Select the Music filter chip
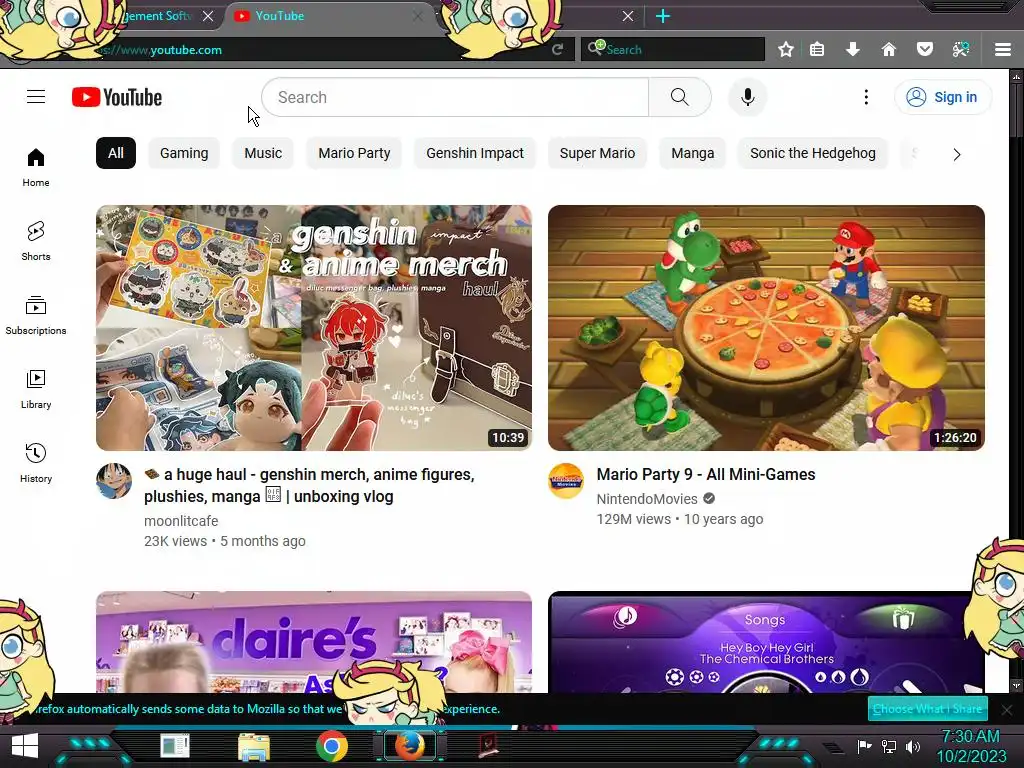 click(x=263, y=153)
